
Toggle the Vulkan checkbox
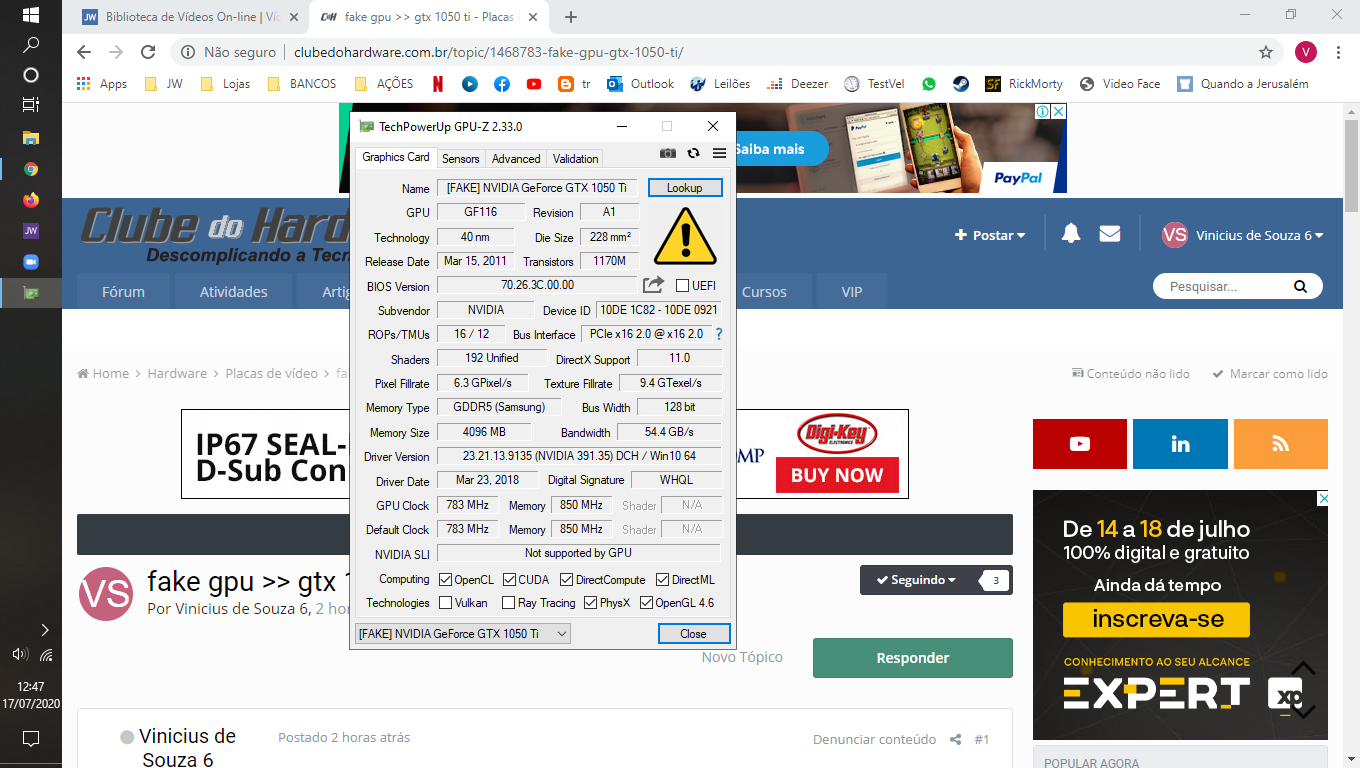coord(446,603)
